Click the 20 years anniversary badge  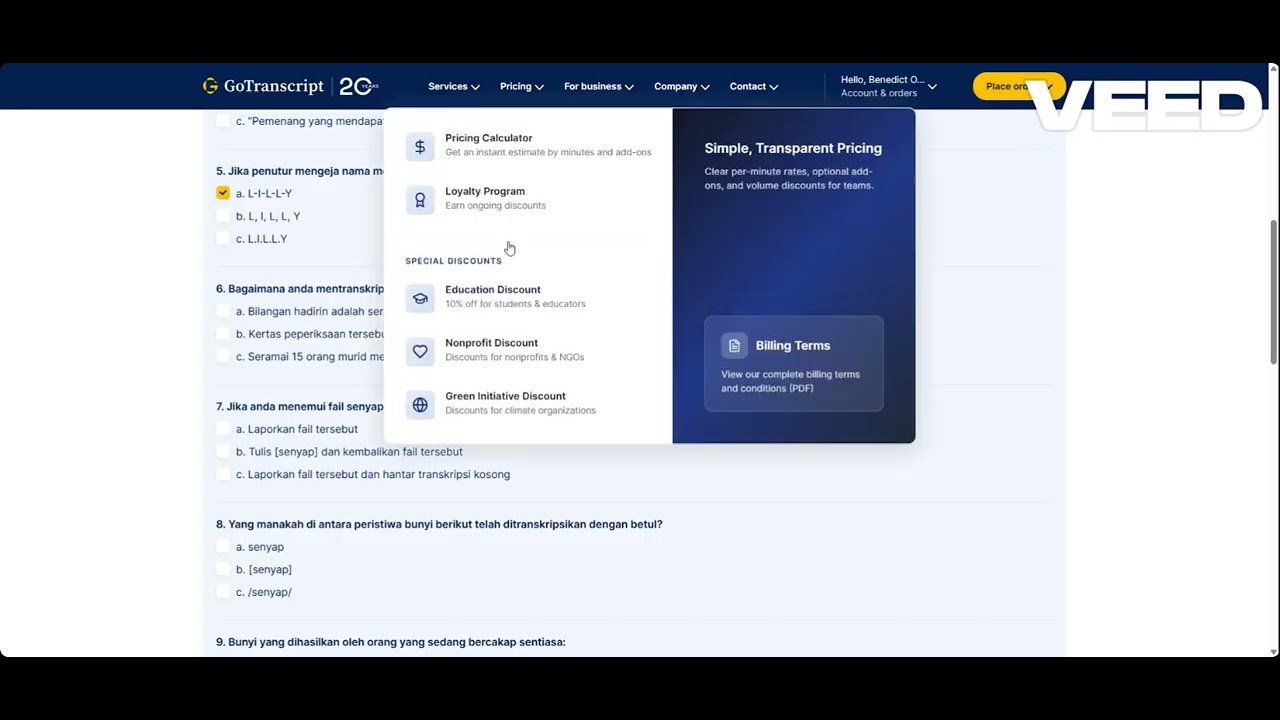[x=359, y=86]
